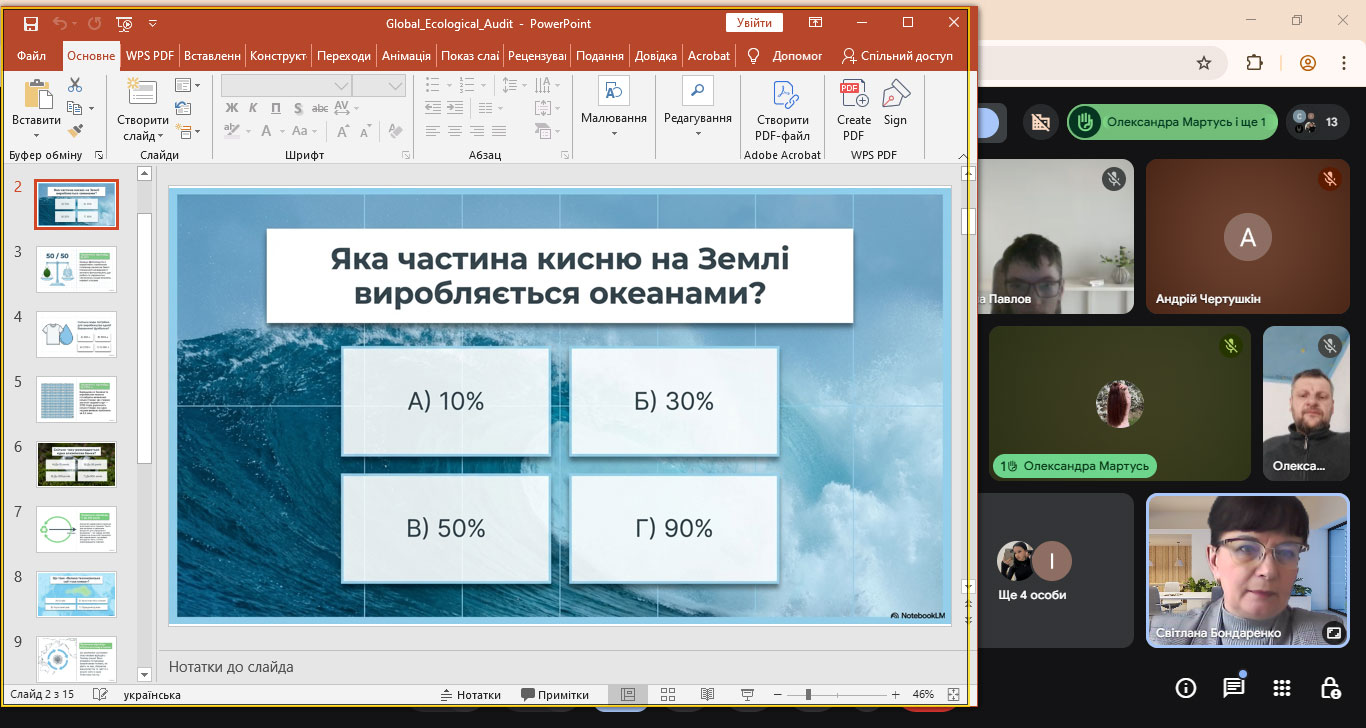This screenshot has width=1366, height=728.
Task: Start Slide Show view from status bar
Action: tap(746, 694)
